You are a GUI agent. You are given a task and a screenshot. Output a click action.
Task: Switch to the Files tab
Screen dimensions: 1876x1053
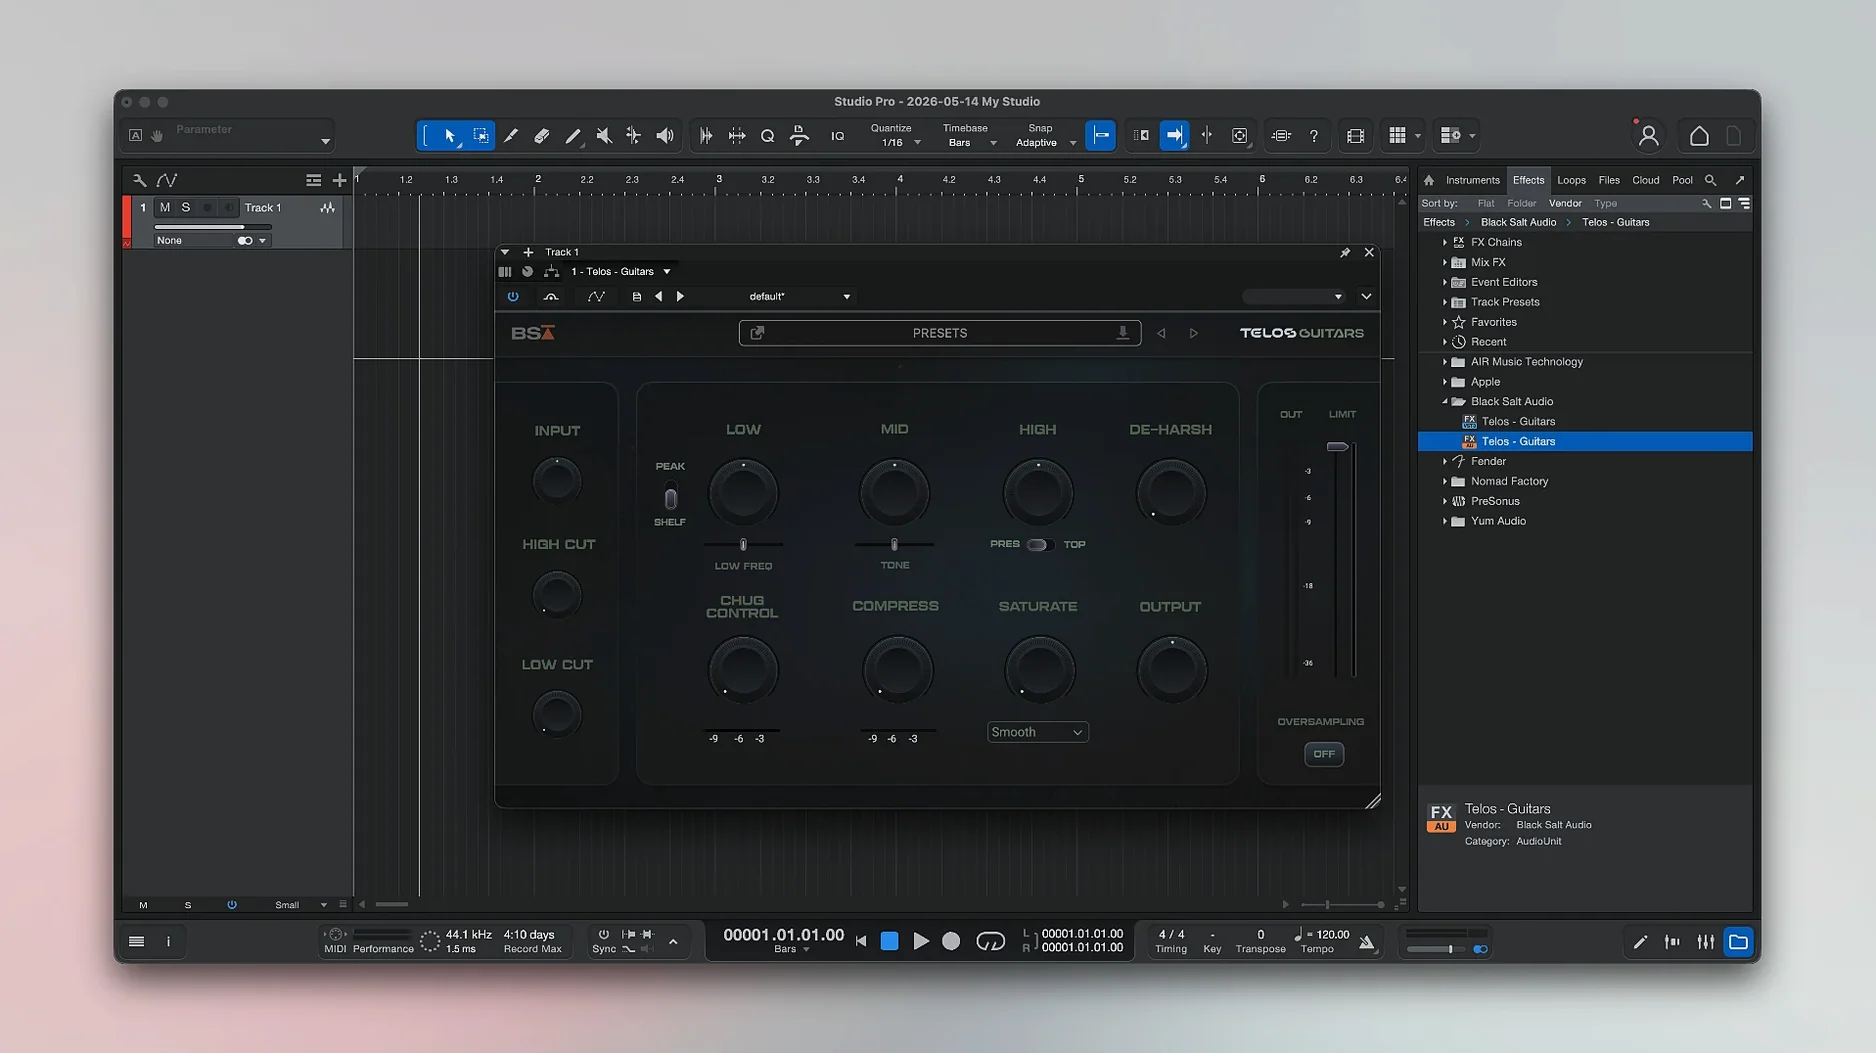(1609, 180)
